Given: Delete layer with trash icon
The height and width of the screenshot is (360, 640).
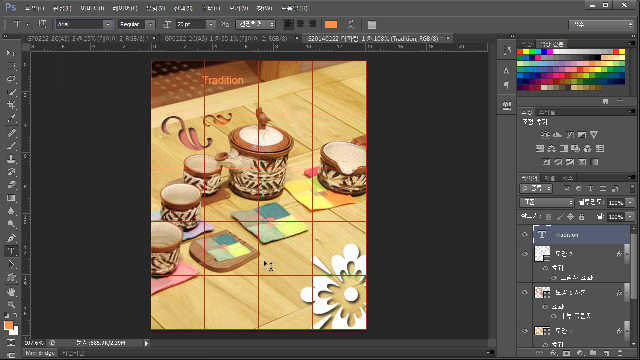Looking at the screenshot, I should [620, 353].
